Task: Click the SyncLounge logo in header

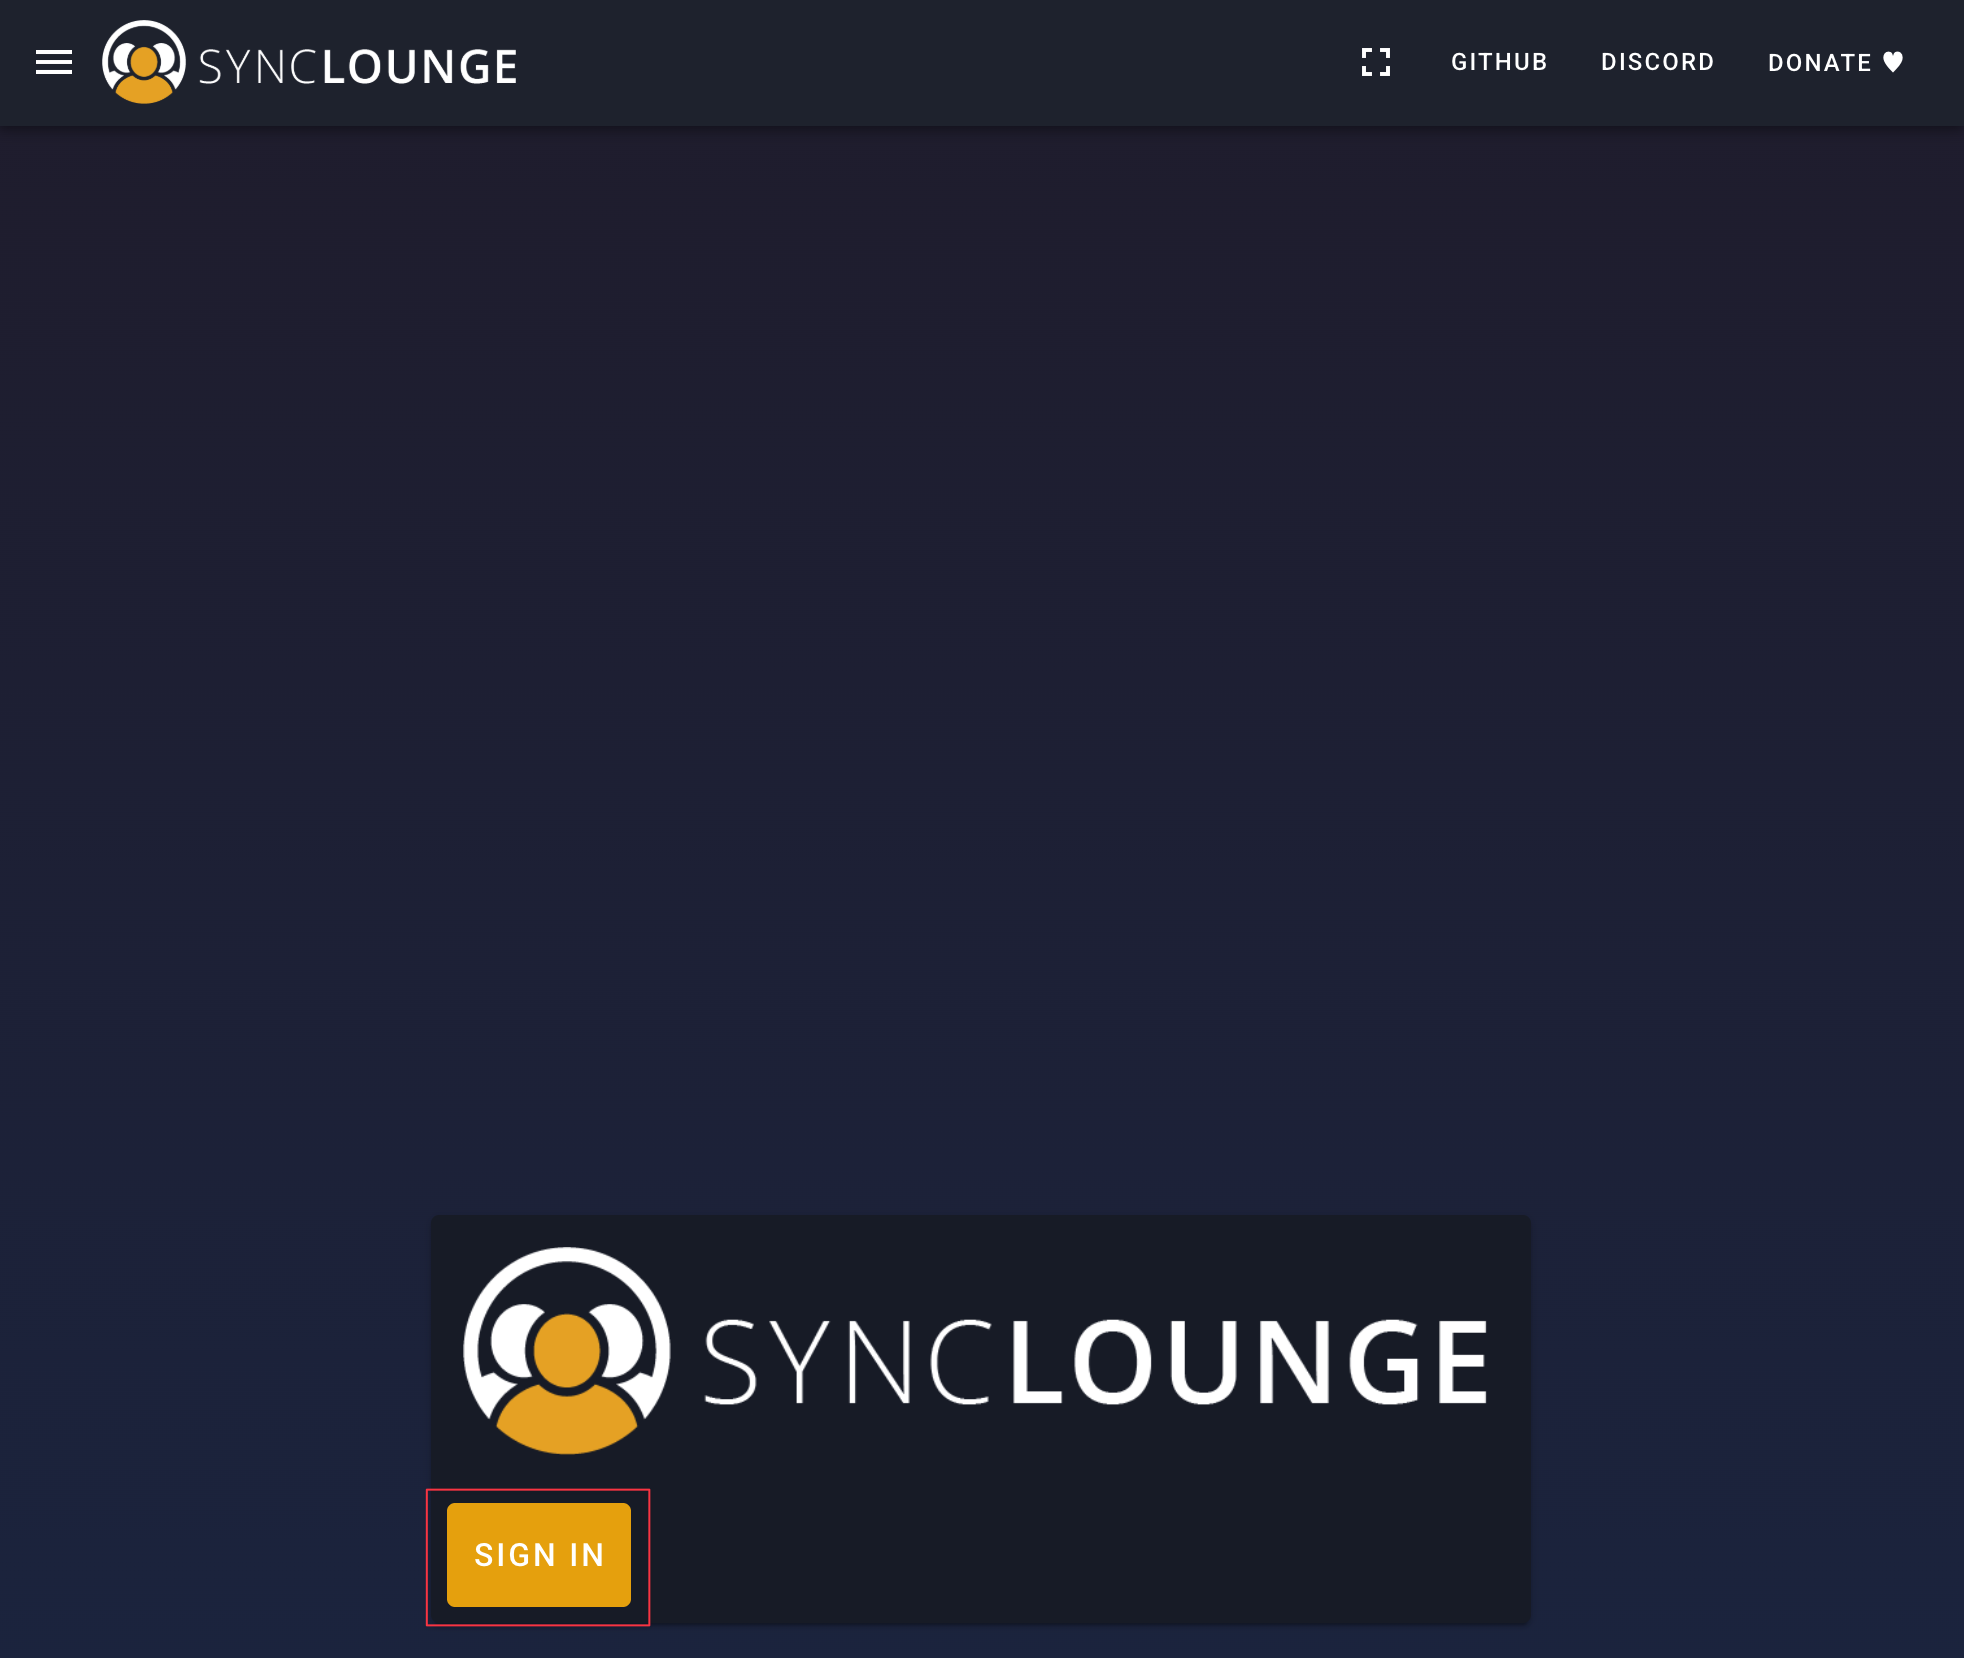Action: (310, 62)
